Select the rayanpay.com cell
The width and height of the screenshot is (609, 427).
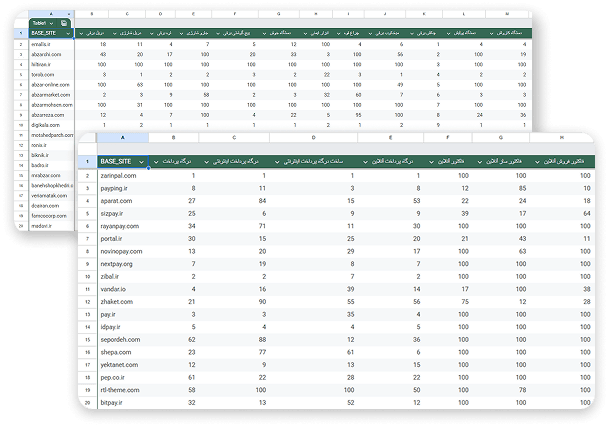(123, 226)
